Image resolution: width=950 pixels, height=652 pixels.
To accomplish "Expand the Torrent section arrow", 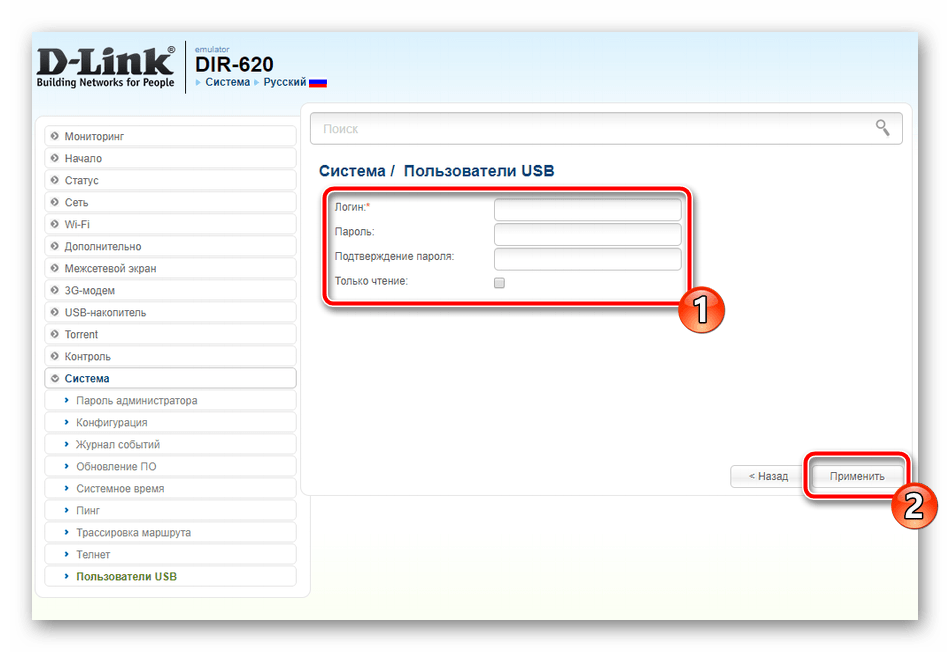I will 55,334.
